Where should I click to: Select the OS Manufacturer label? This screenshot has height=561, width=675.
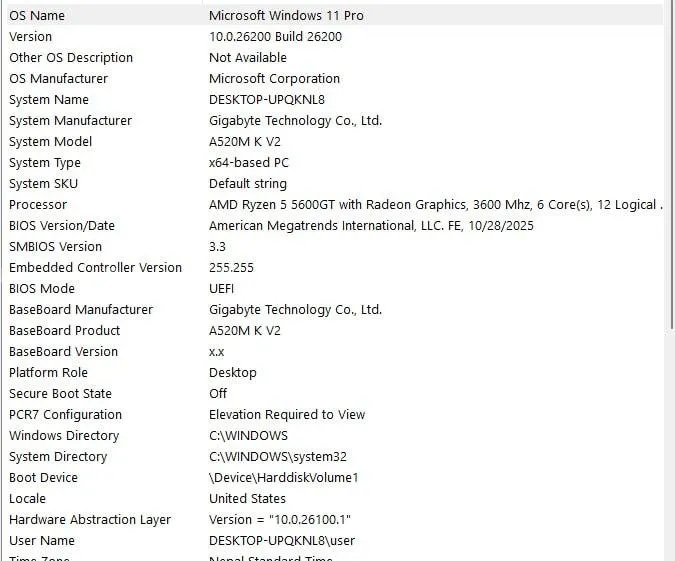point(59,79)
